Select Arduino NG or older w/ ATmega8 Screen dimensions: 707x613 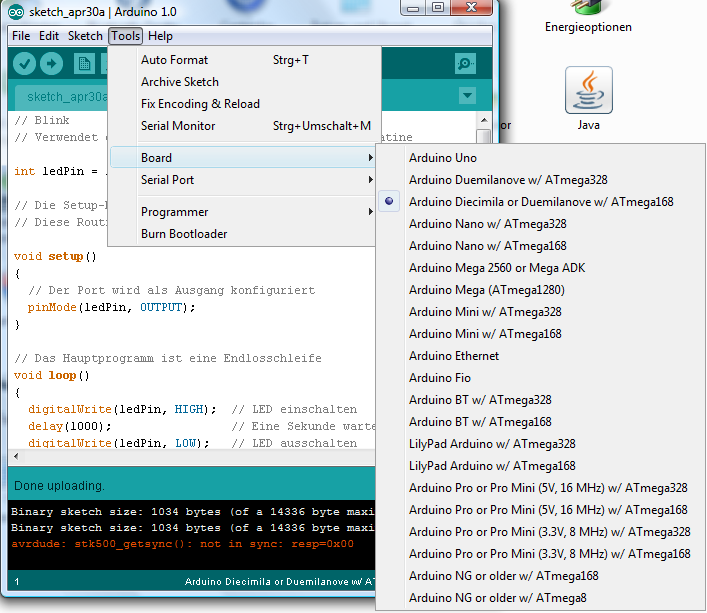pyautogui.click(x=541, y=598)
